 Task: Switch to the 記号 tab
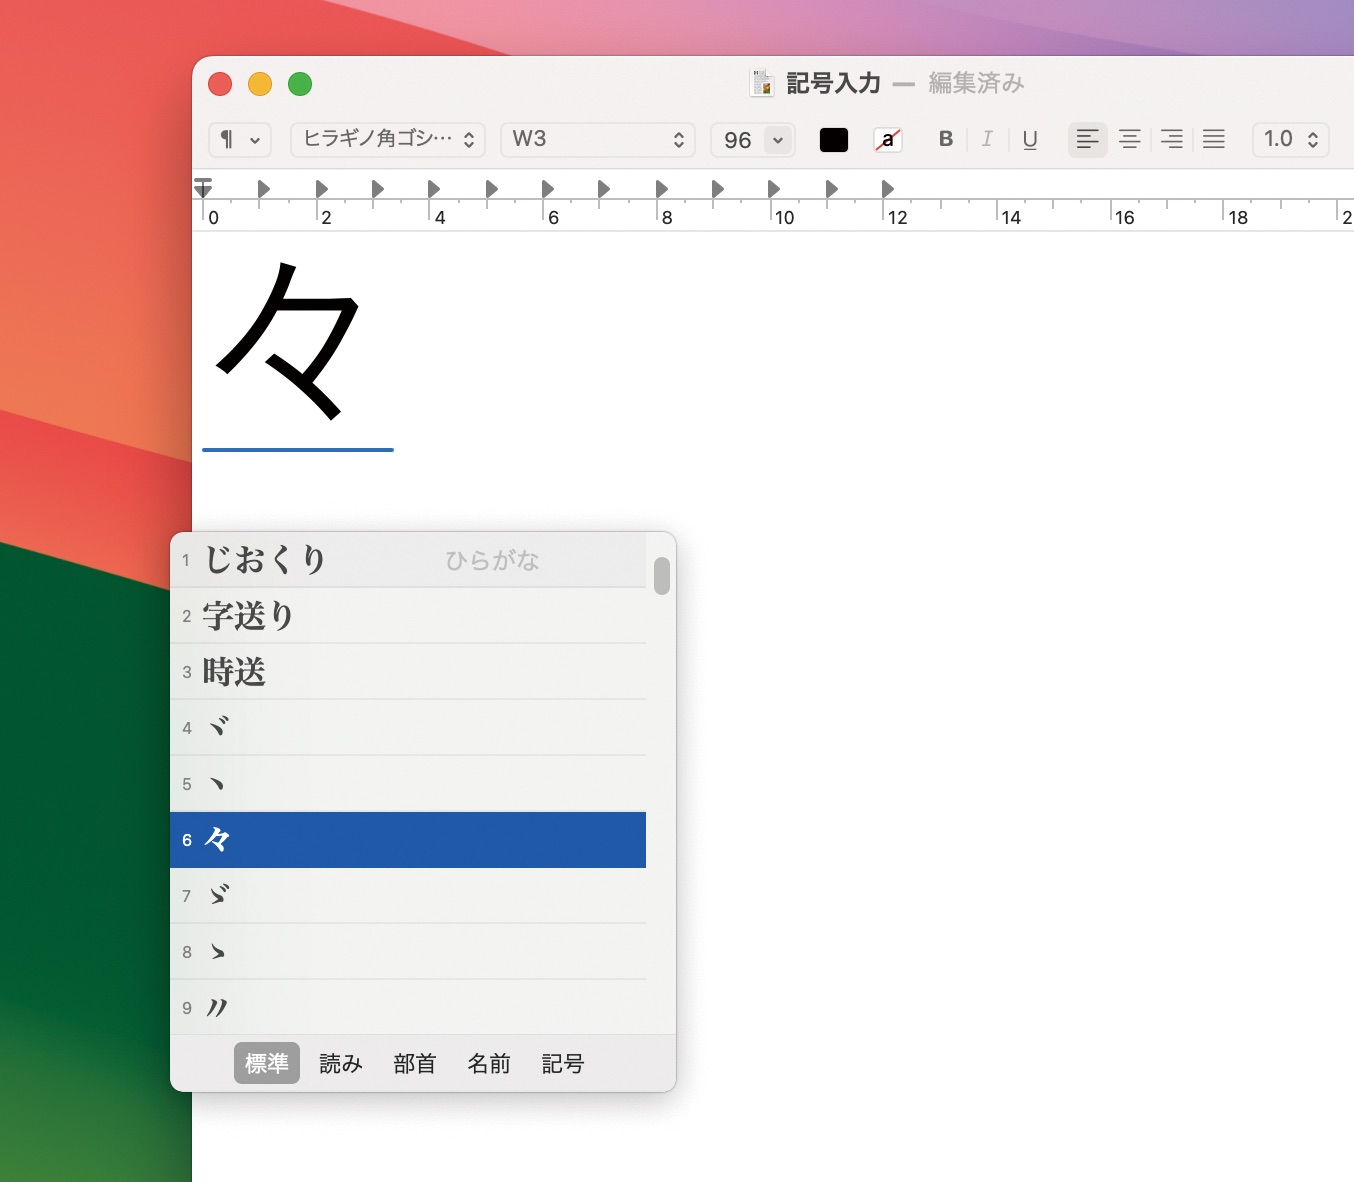[563, 1063]
